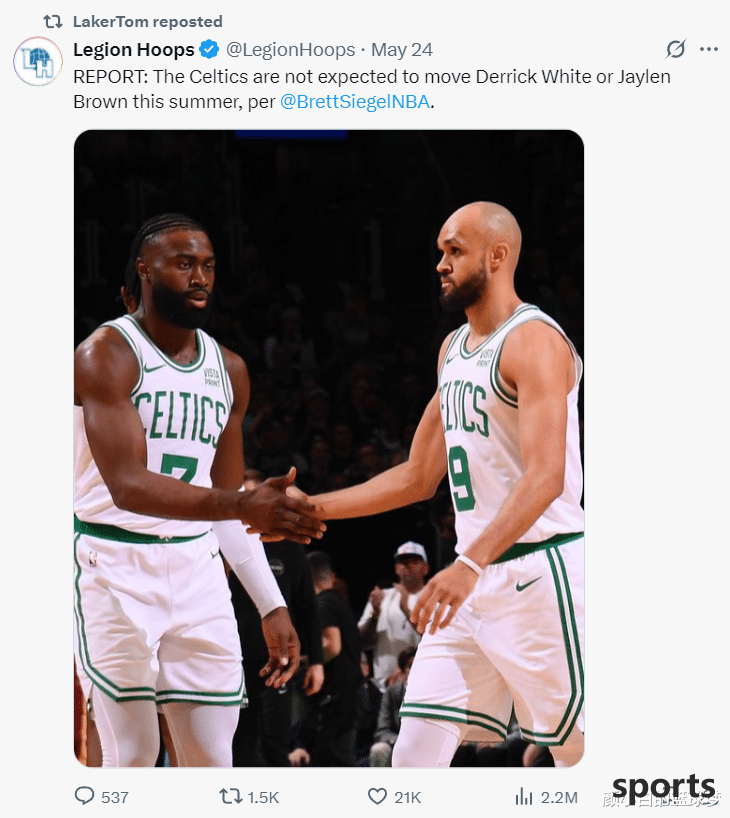
Task: Open the Legion Hoops profile avatar
Action: click(38, 62)
